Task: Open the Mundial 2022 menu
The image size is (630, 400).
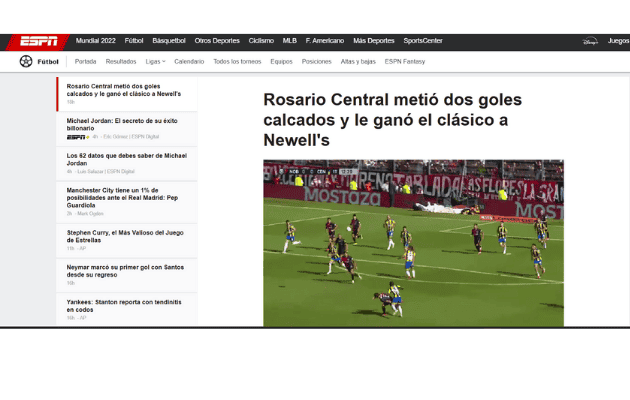Action: point(96,41)
